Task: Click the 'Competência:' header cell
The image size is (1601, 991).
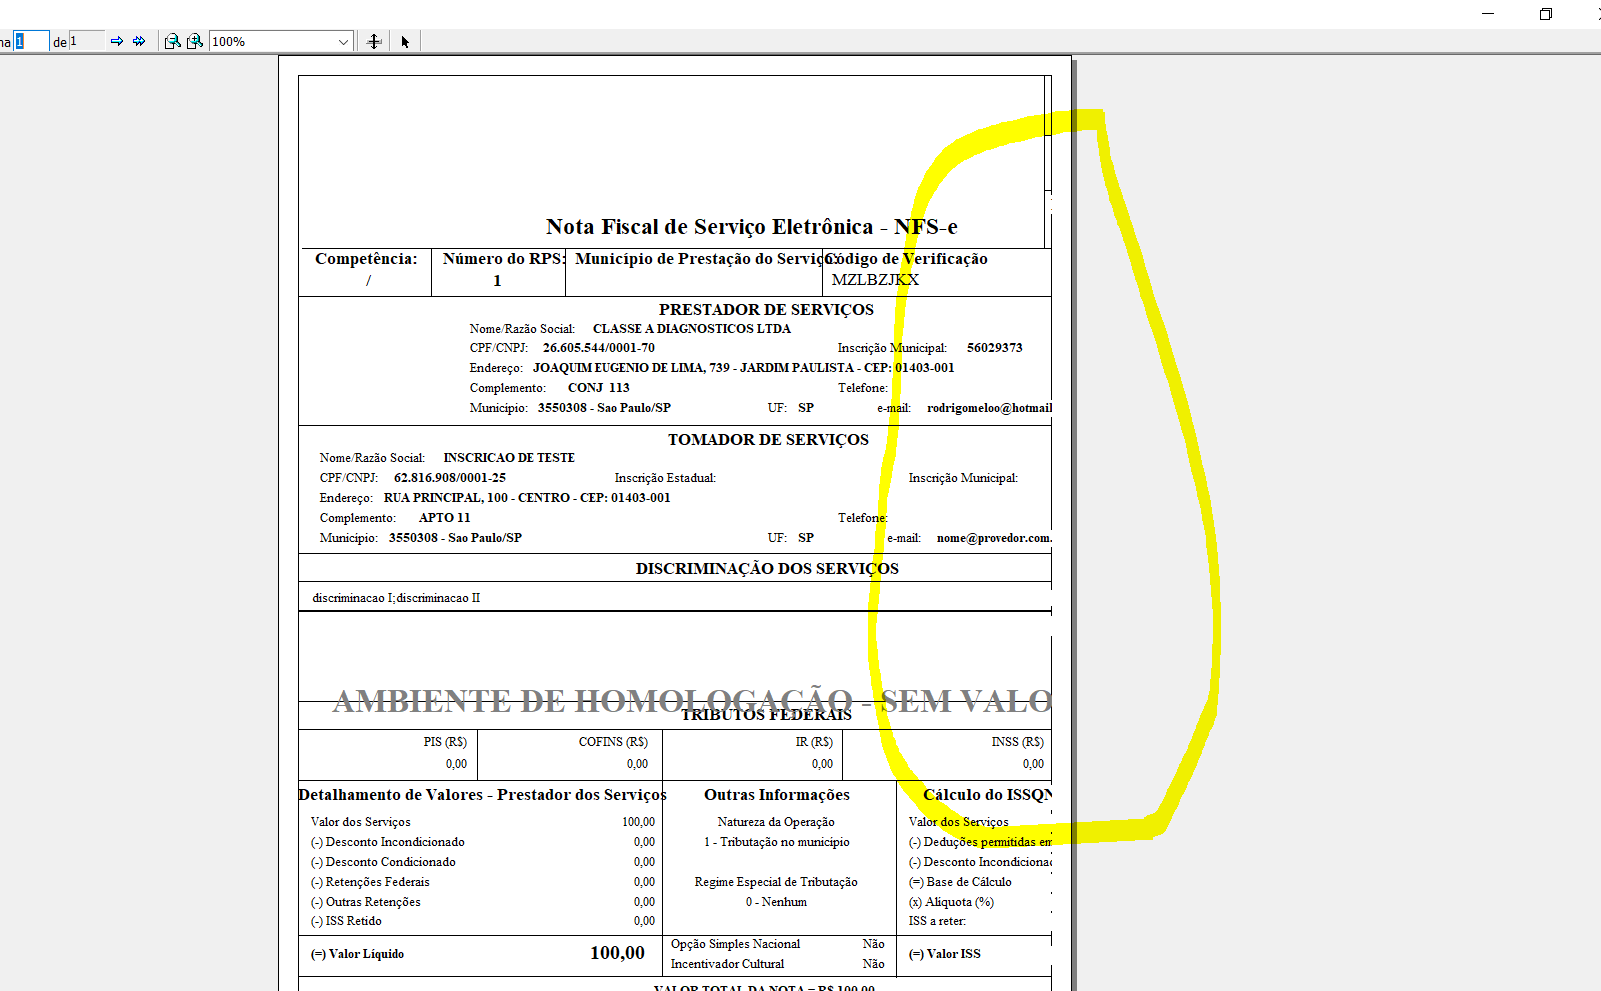Action: pyautogui.click(x=366, y=259)
